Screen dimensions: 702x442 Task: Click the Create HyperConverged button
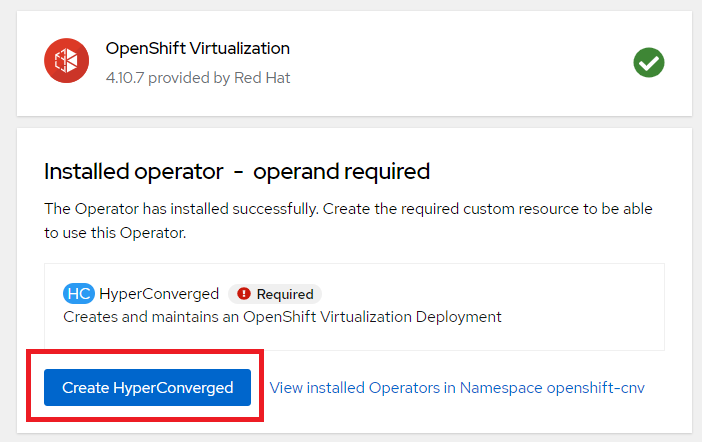(147, 387)
